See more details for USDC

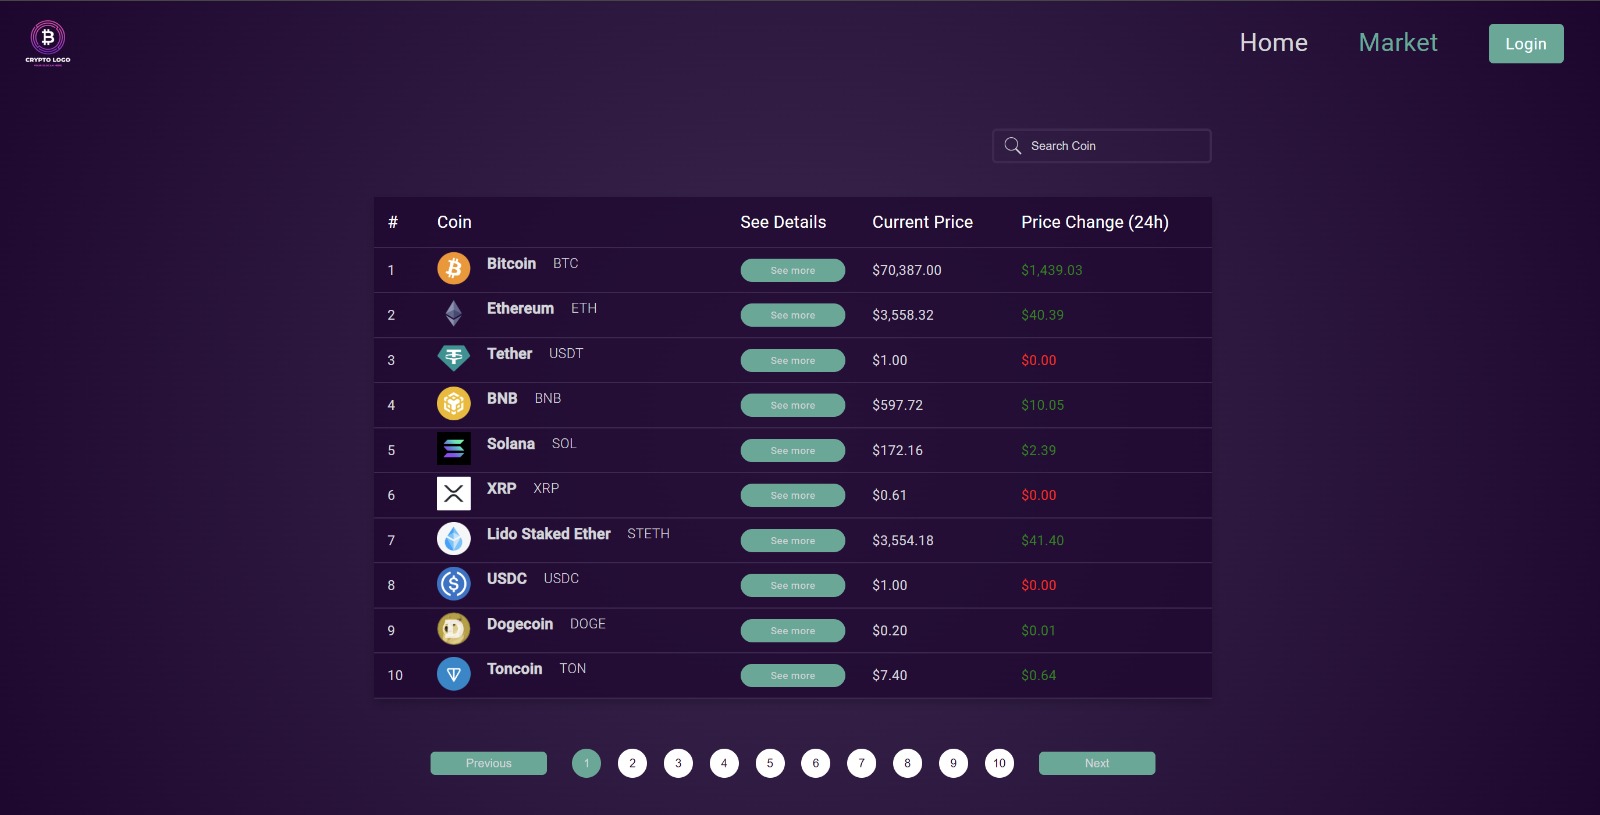793,585
